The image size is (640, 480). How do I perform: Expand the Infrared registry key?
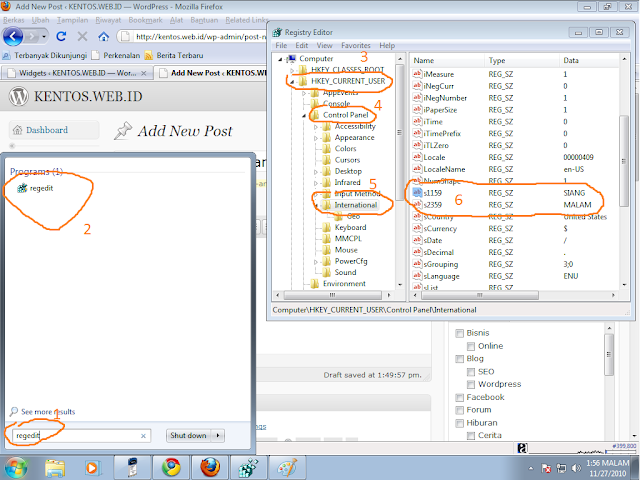pyautogui.click(x=316, y=183)
